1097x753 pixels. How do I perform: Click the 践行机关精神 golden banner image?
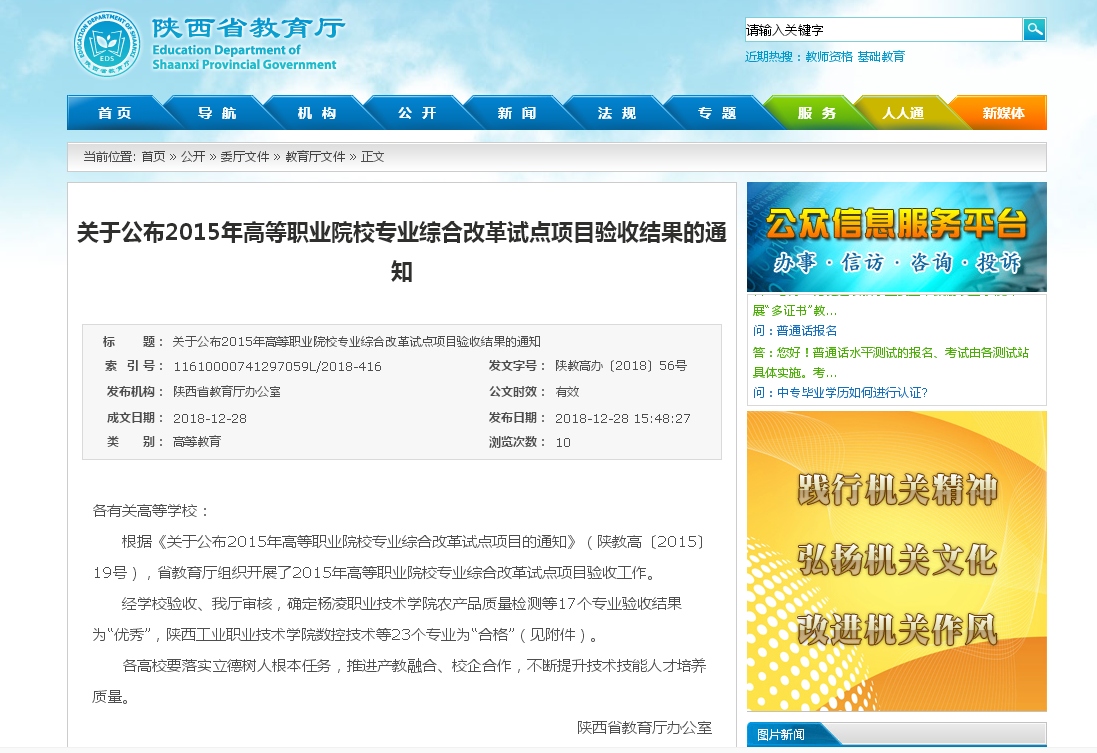[896, 490]
